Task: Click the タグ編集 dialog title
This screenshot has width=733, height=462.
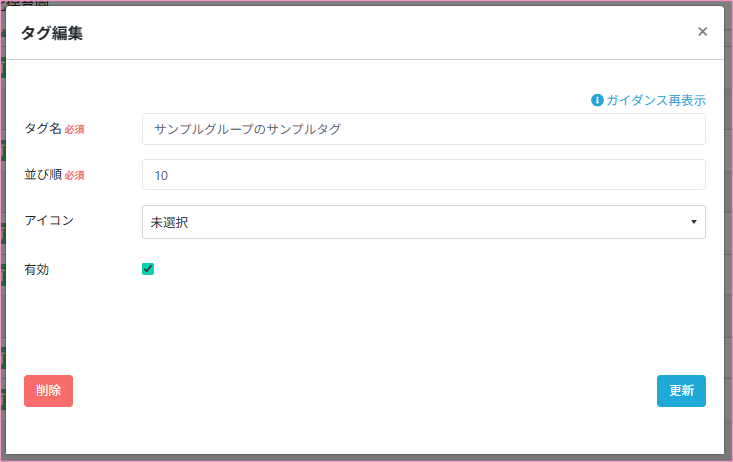Action: (52, 33)
